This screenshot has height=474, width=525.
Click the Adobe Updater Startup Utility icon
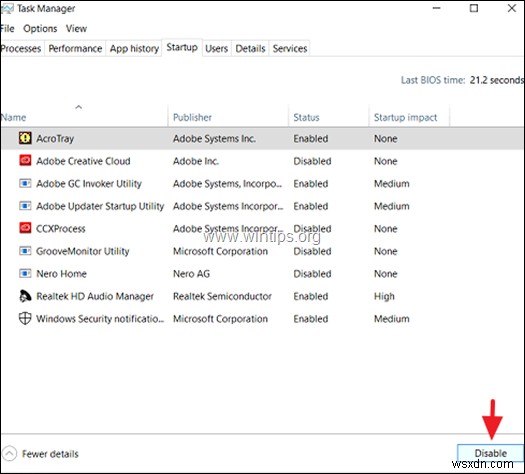(25, 206)
